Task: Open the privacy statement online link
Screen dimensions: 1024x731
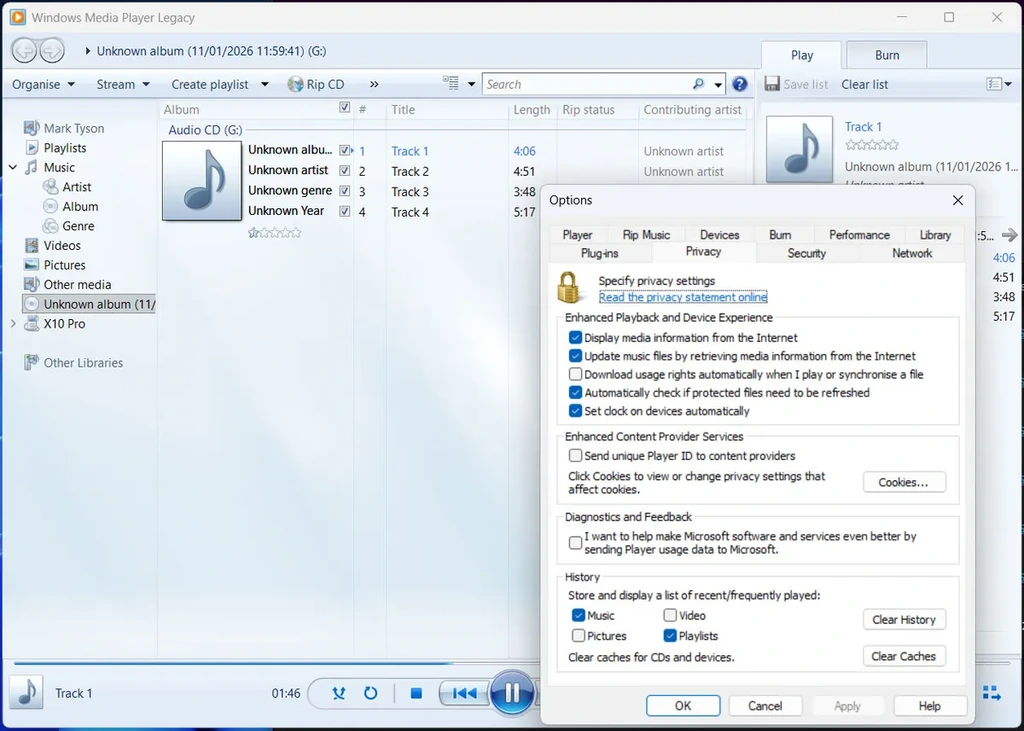Action: tap(683, 297)
